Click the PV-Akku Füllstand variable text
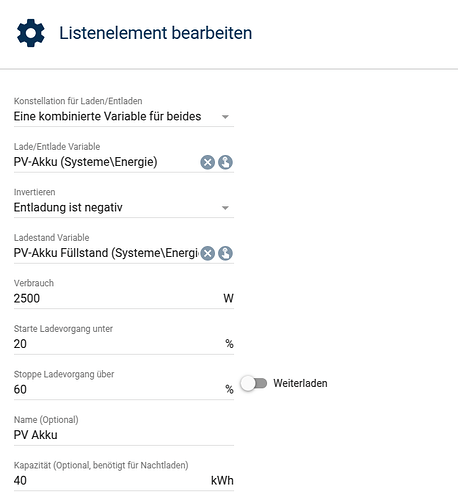 pos(106,253)
